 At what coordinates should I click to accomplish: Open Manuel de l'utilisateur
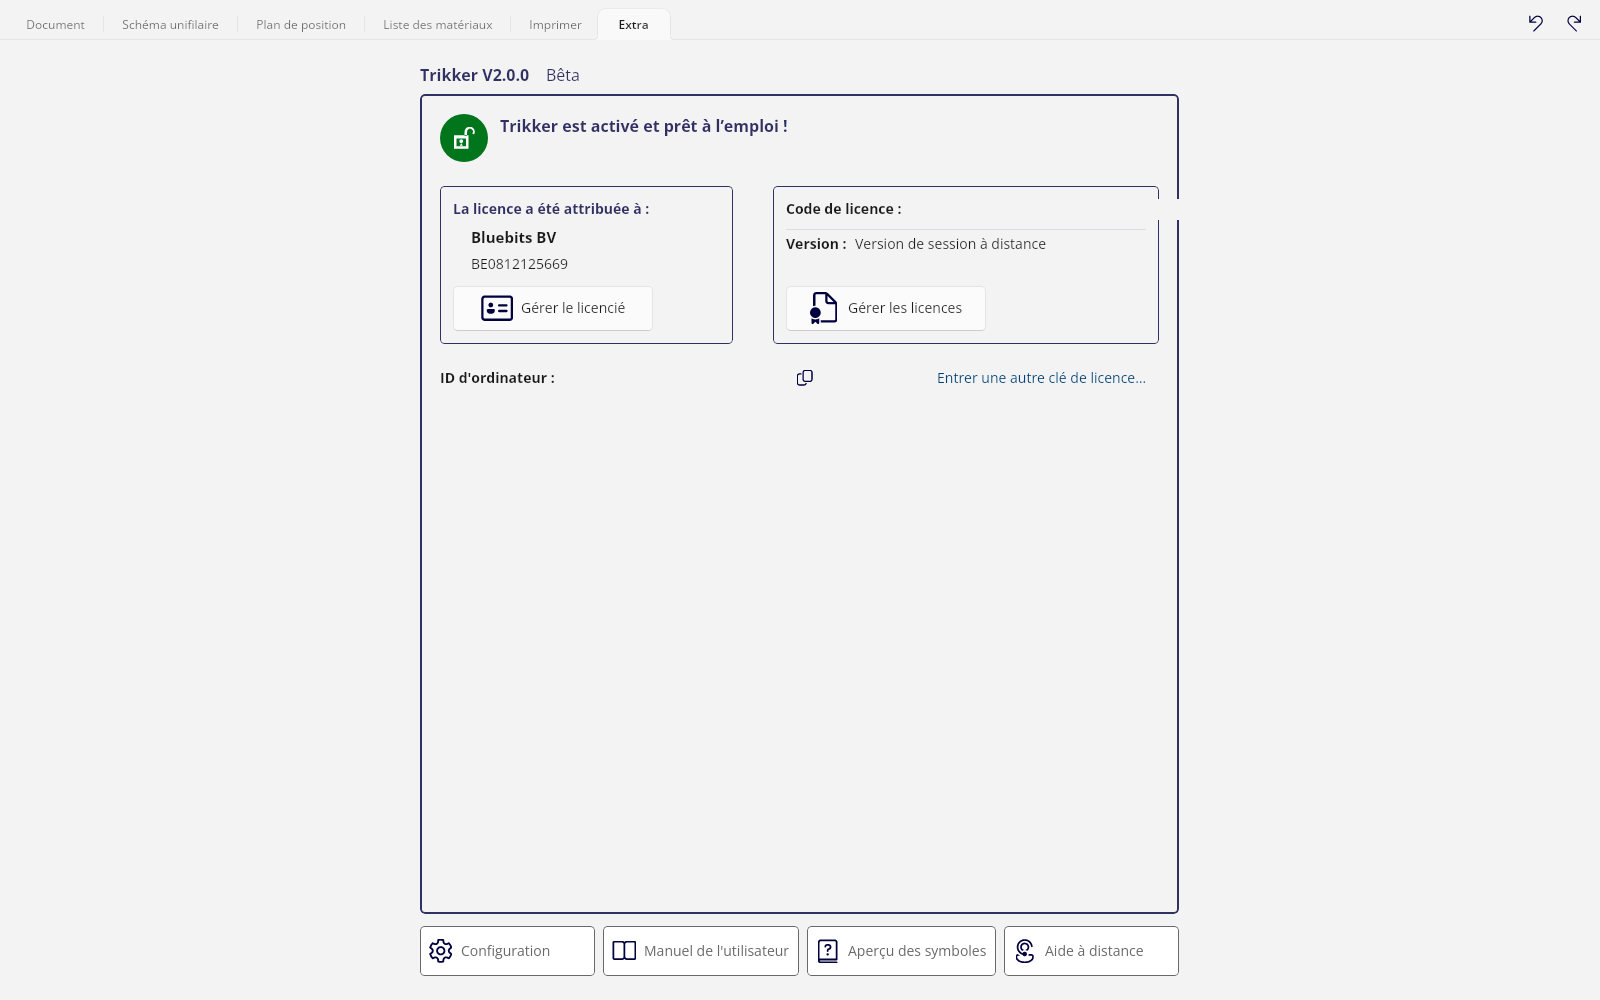pyautogui.click(x=701, y=951)
